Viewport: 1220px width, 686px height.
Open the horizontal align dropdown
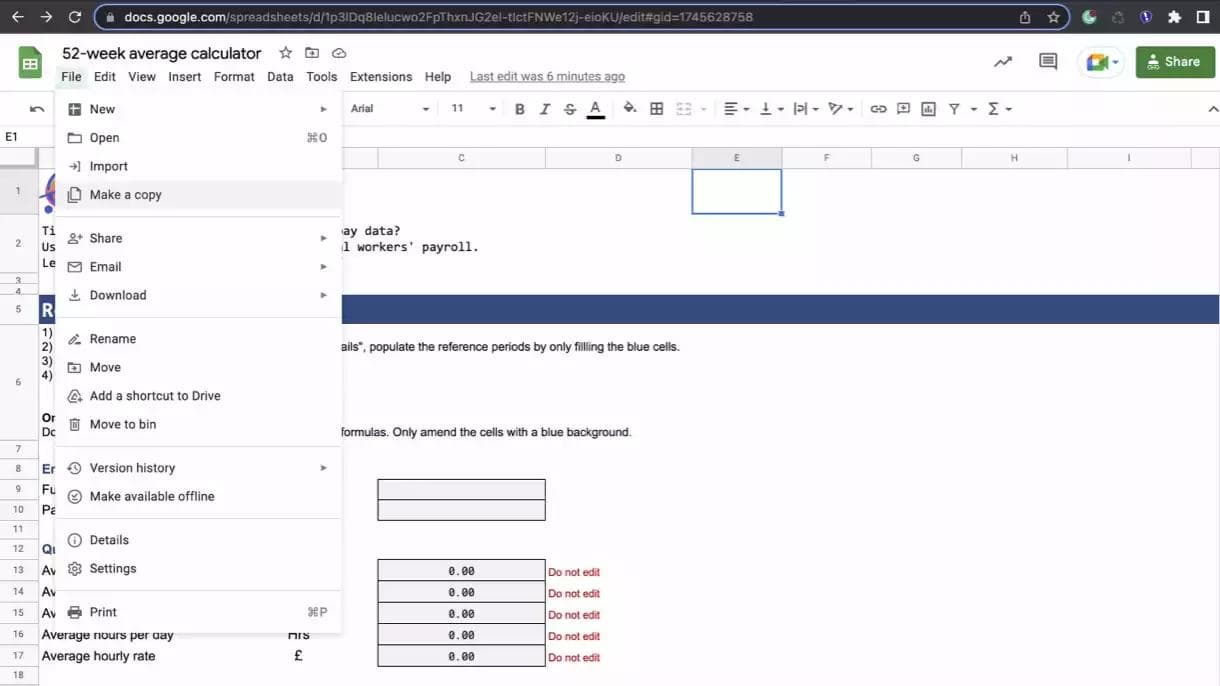(x=737, y=108)
